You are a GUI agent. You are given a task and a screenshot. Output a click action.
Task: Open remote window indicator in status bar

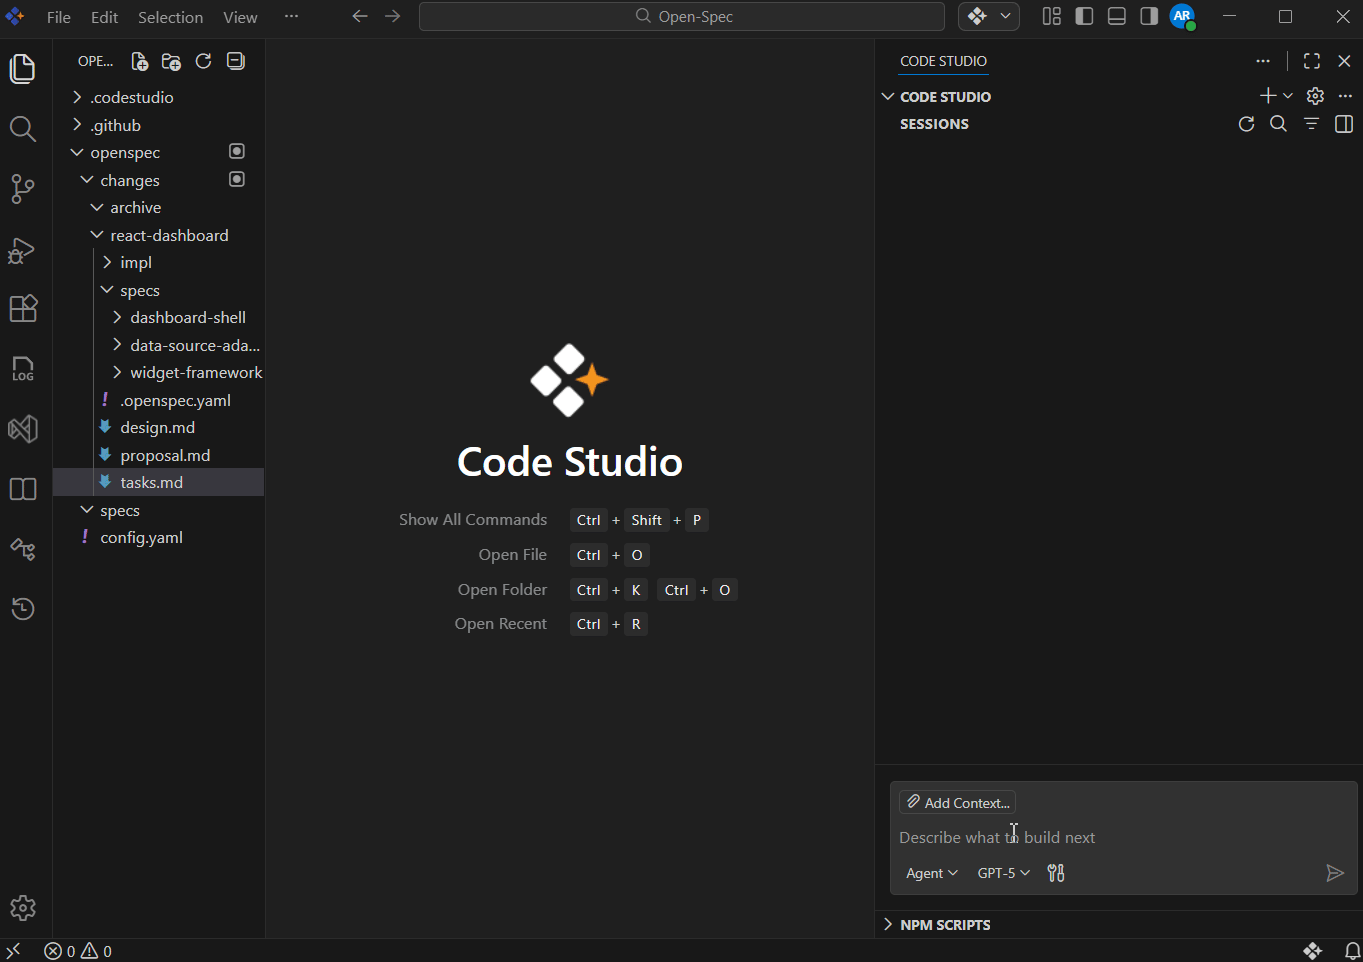tap(13, 951)
